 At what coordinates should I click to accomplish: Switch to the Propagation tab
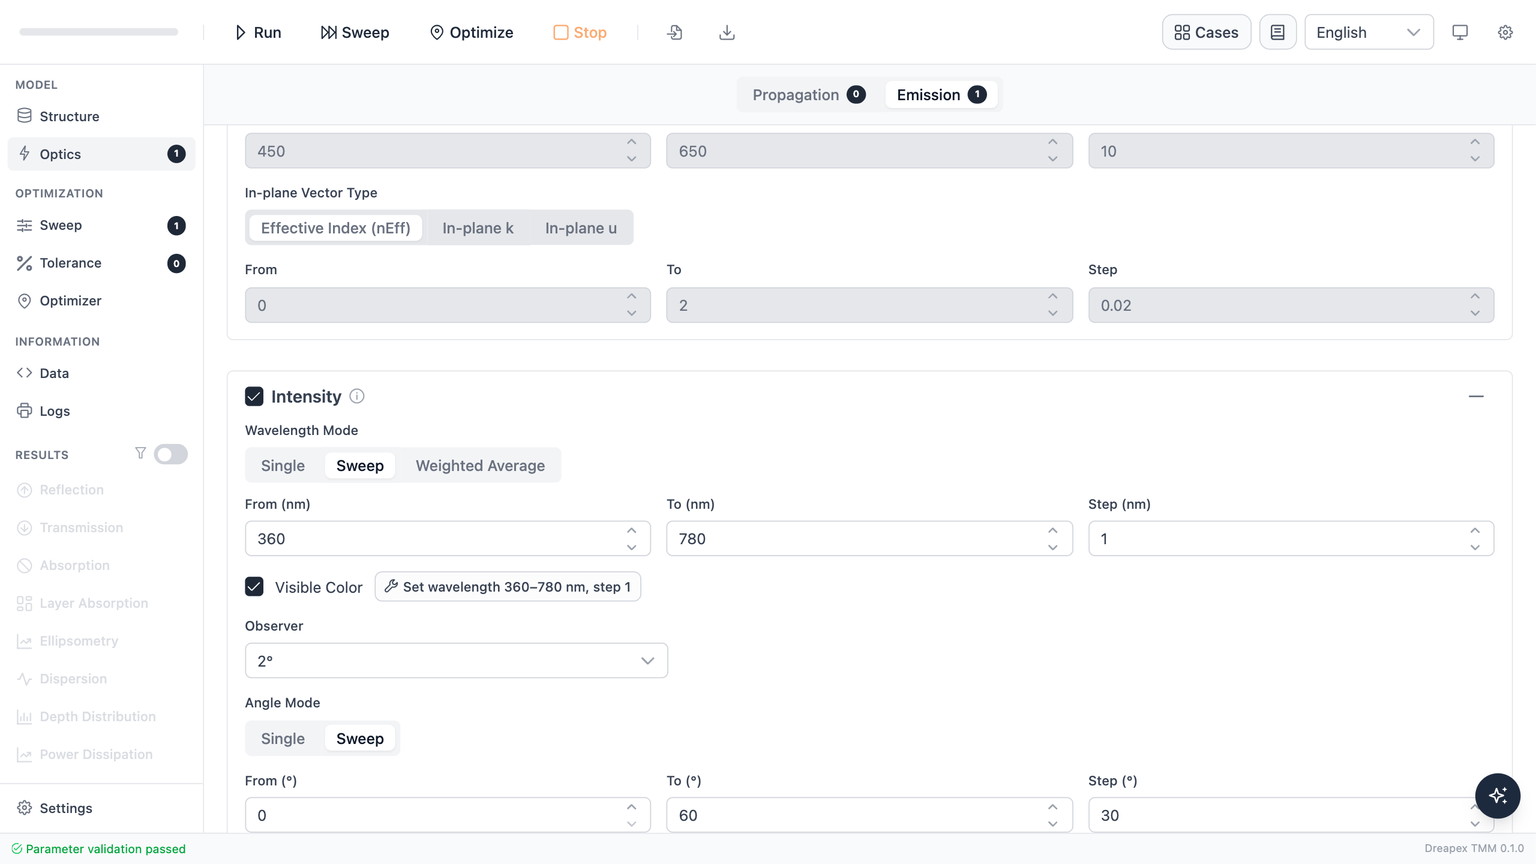(809, 95)
